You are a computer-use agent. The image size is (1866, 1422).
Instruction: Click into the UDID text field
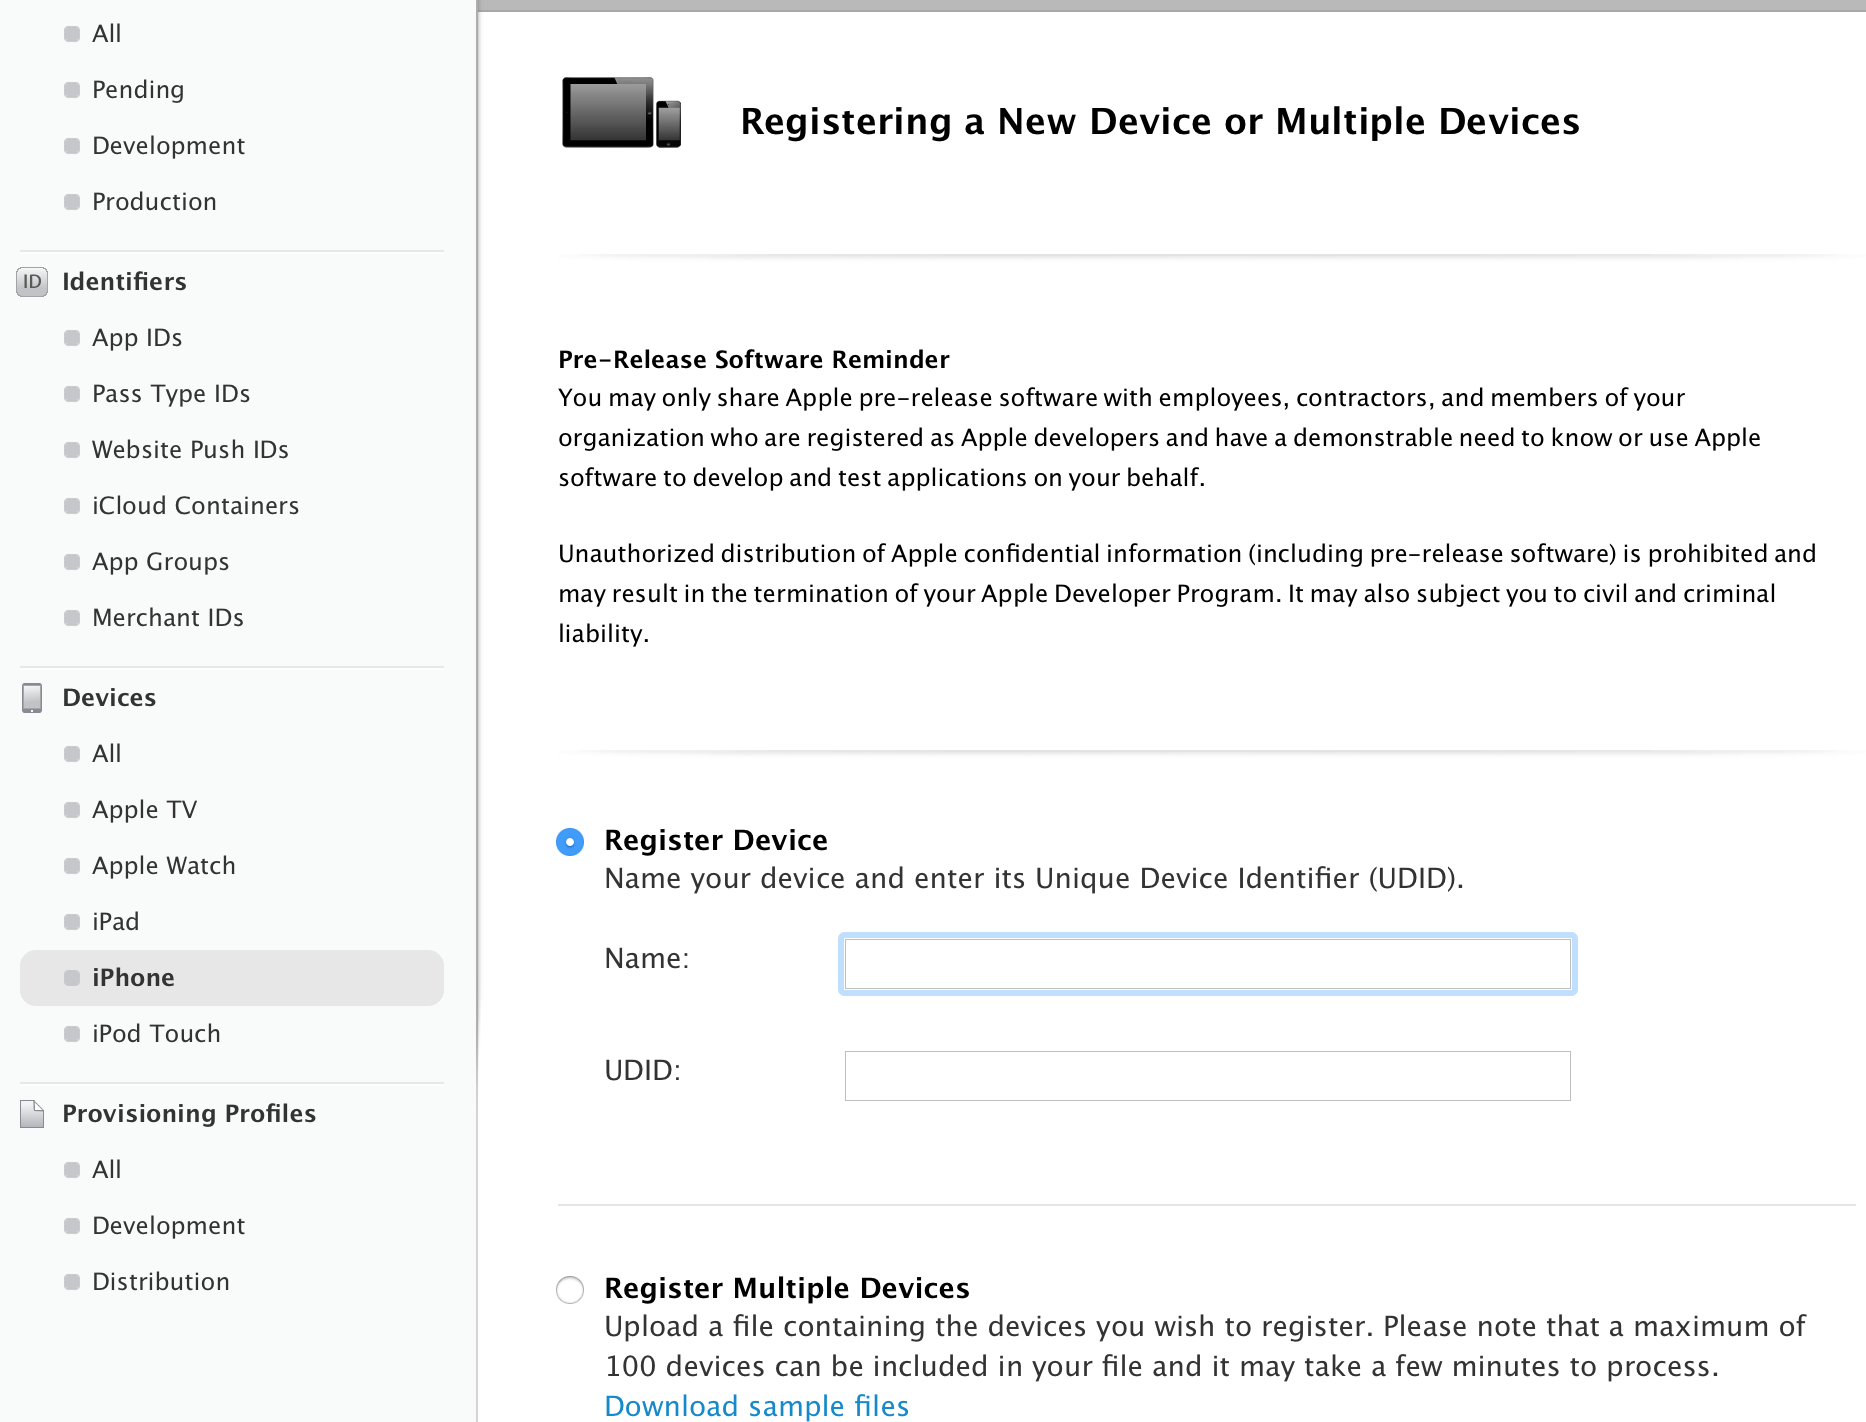click(x=1208, y=1076)
